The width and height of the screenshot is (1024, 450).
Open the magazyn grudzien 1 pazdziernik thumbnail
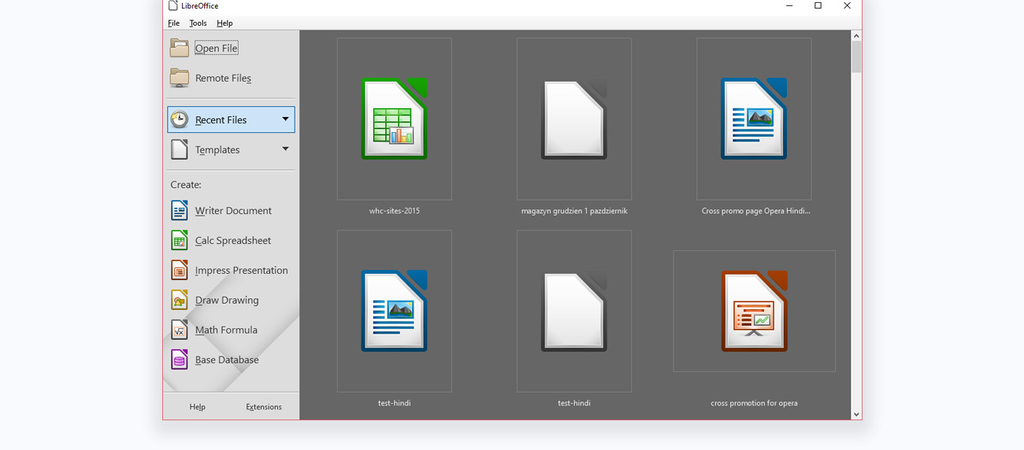(x=574, y=119)
